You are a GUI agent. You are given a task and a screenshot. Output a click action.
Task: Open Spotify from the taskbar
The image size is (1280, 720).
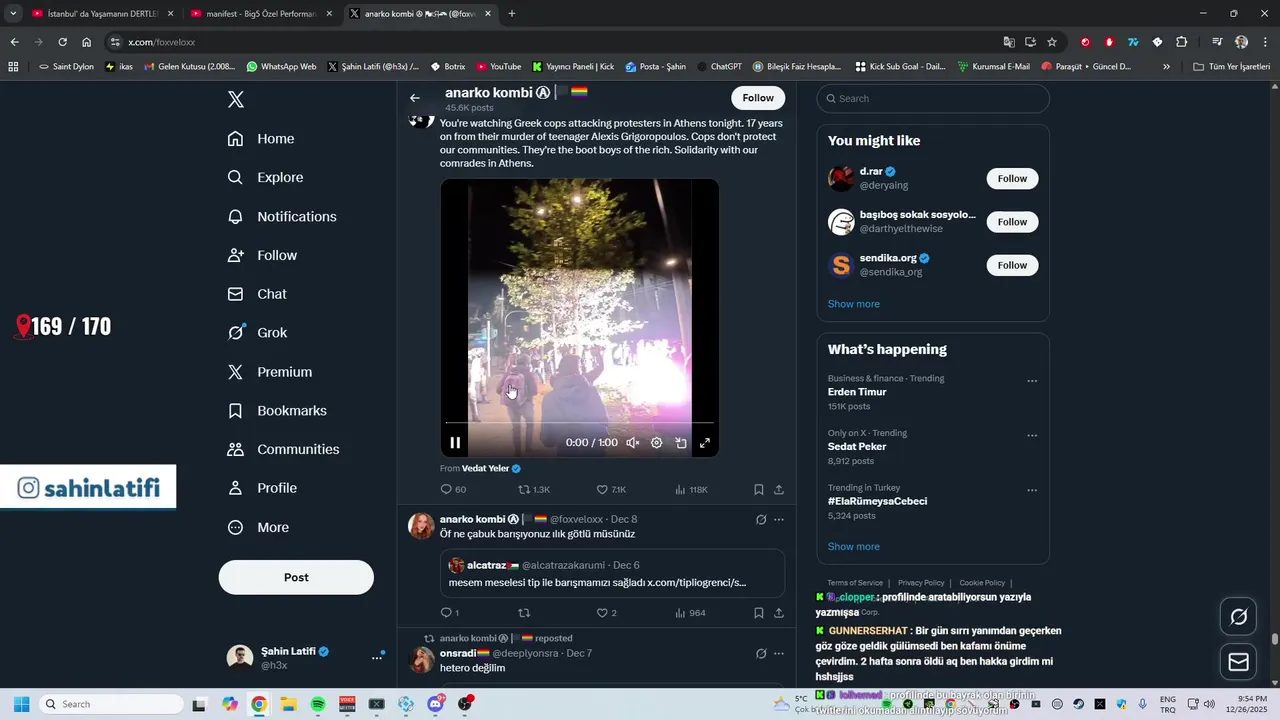coord(318,704)
